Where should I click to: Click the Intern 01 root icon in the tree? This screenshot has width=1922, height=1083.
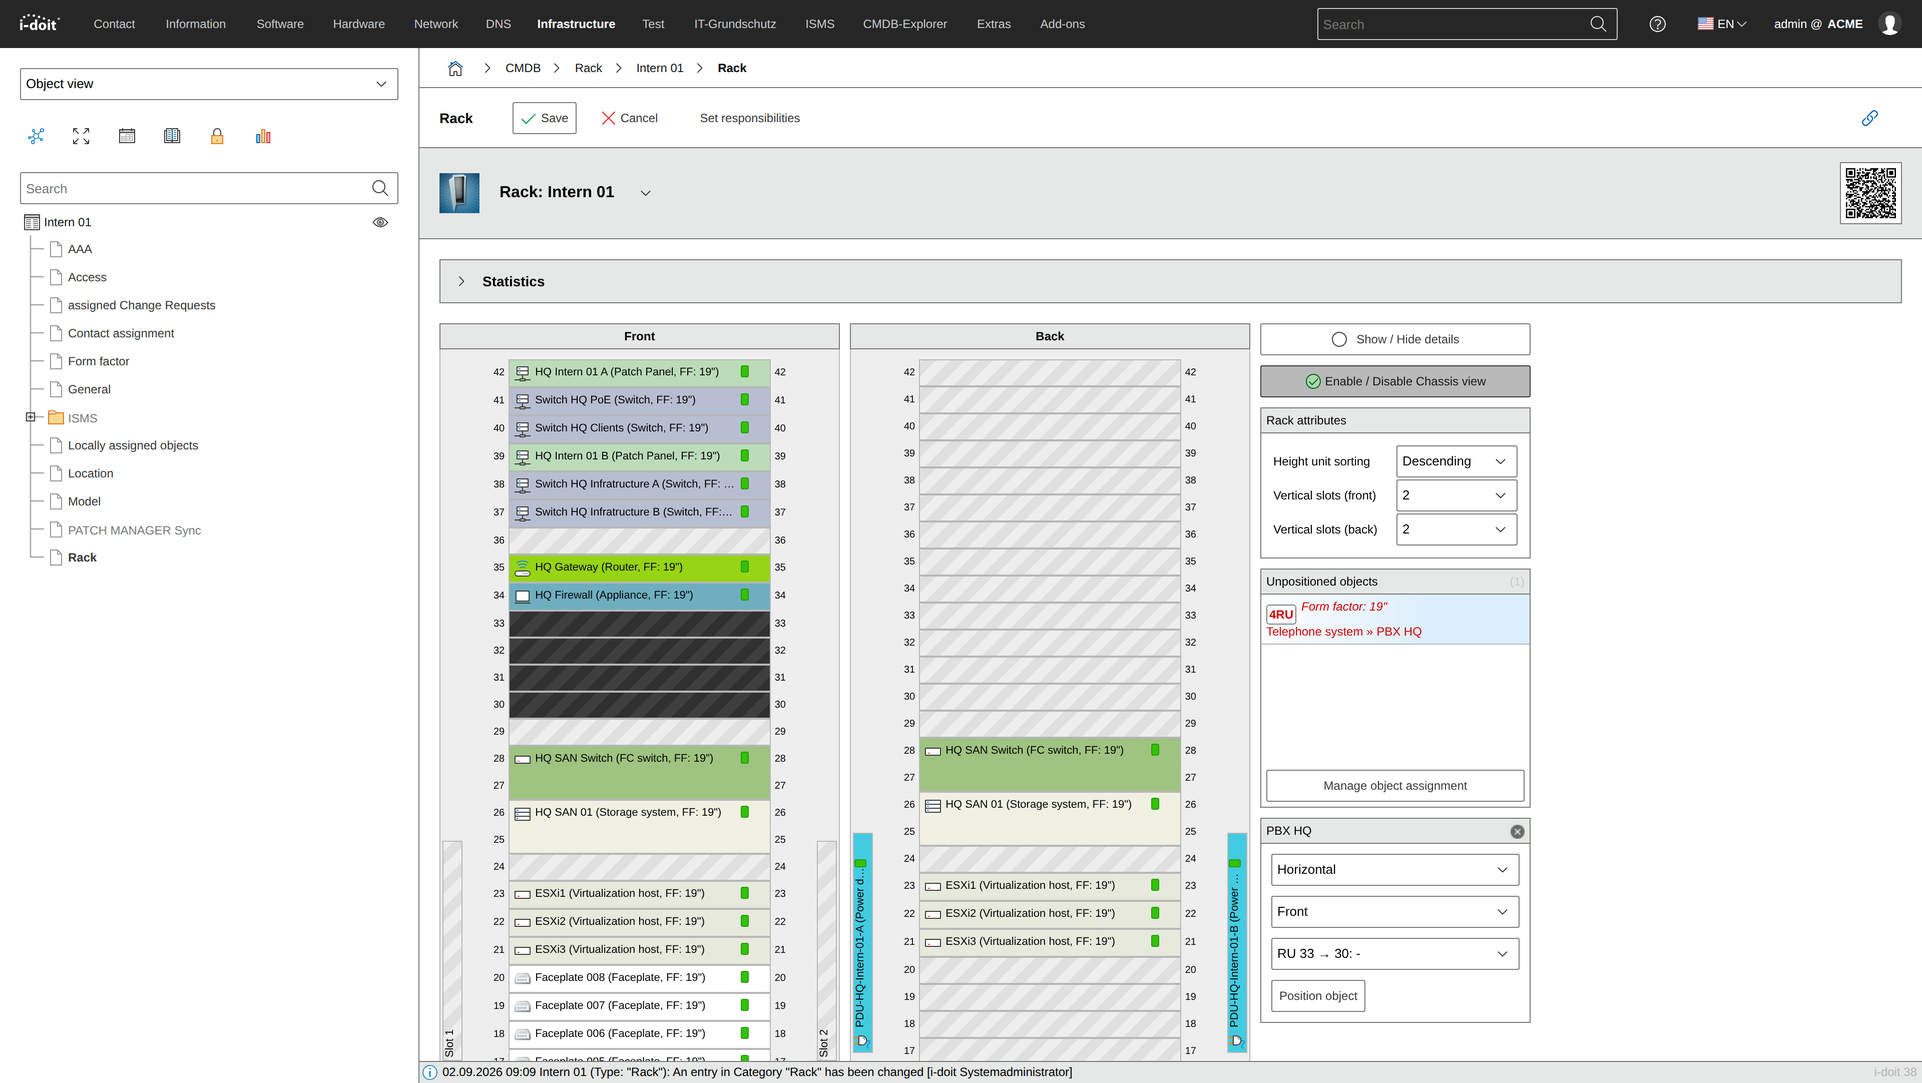click(32, 222)
